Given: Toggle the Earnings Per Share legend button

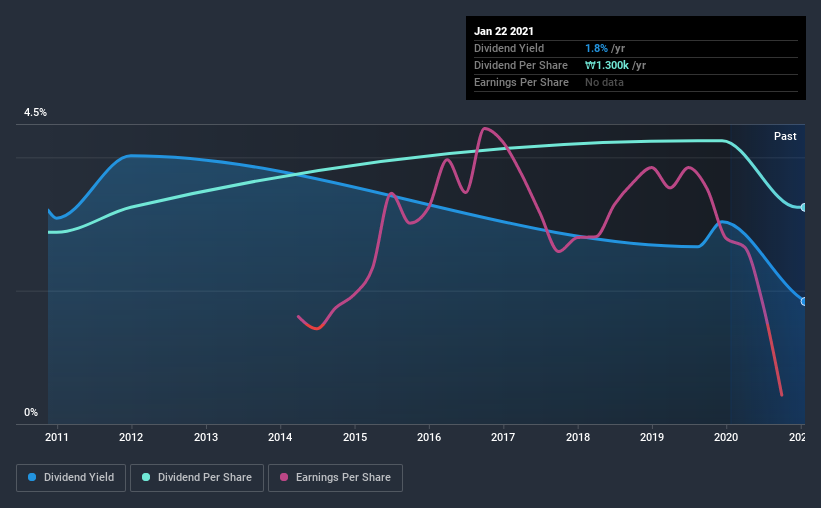Looking at the screenshot, I should click(335, 478).
